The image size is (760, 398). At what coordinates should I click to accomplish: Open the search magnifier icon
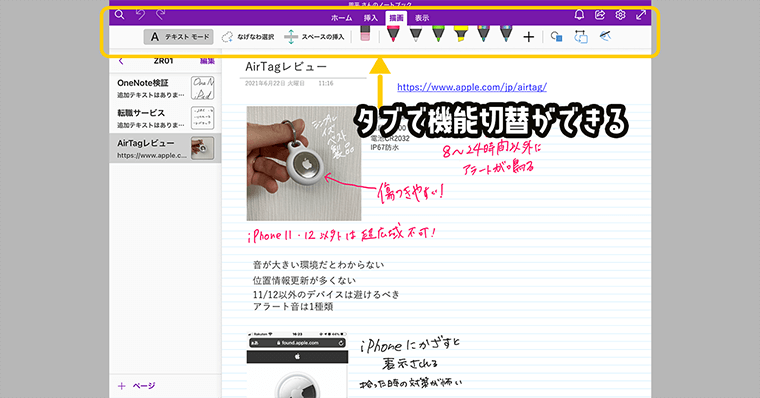click(x=119, y=15)
